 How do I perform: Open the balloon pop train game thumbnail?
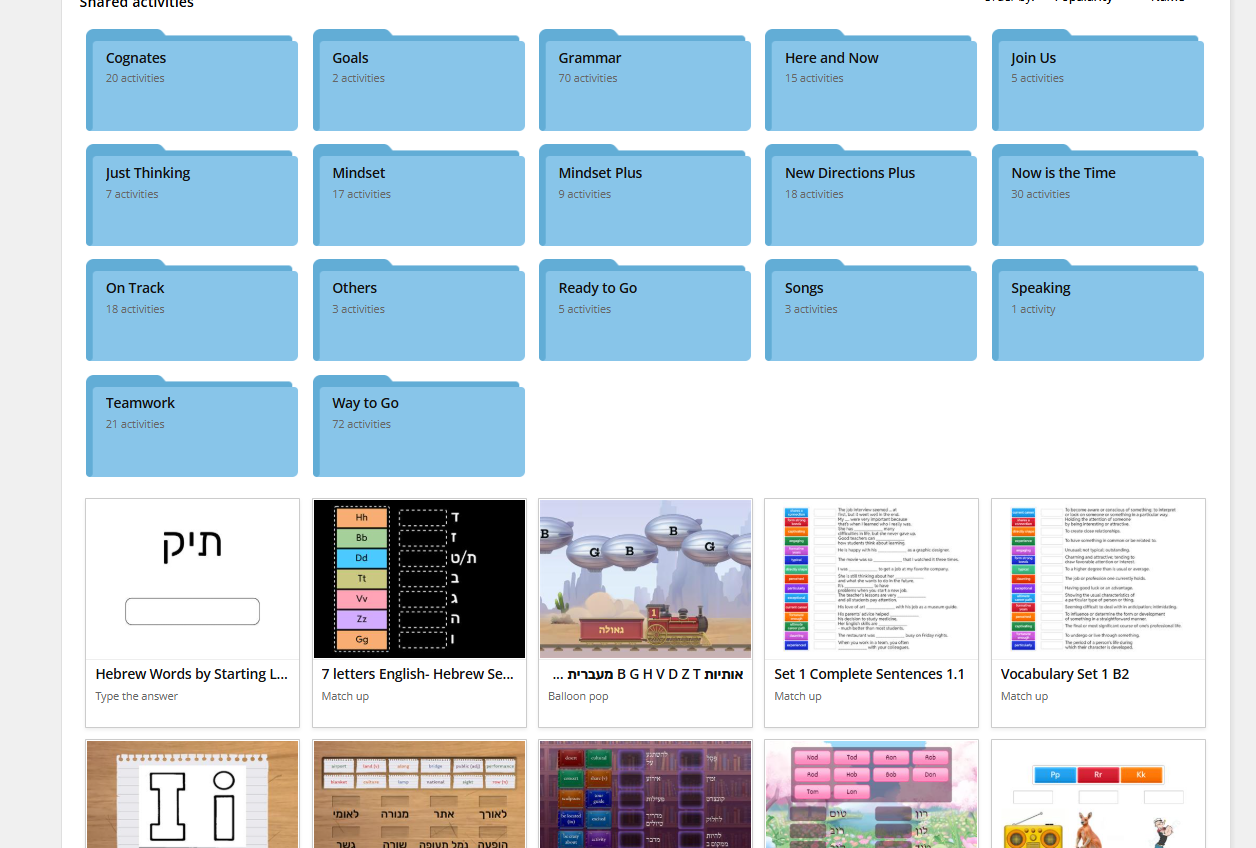point(645,579)
